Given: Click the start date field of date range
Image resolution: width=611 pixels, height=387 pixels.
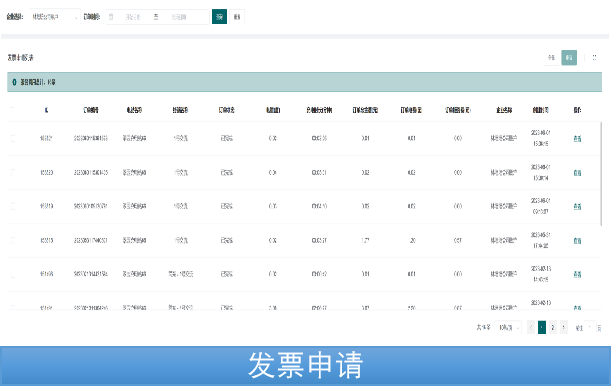Looking at the screenshot, I should click(133, 17).
